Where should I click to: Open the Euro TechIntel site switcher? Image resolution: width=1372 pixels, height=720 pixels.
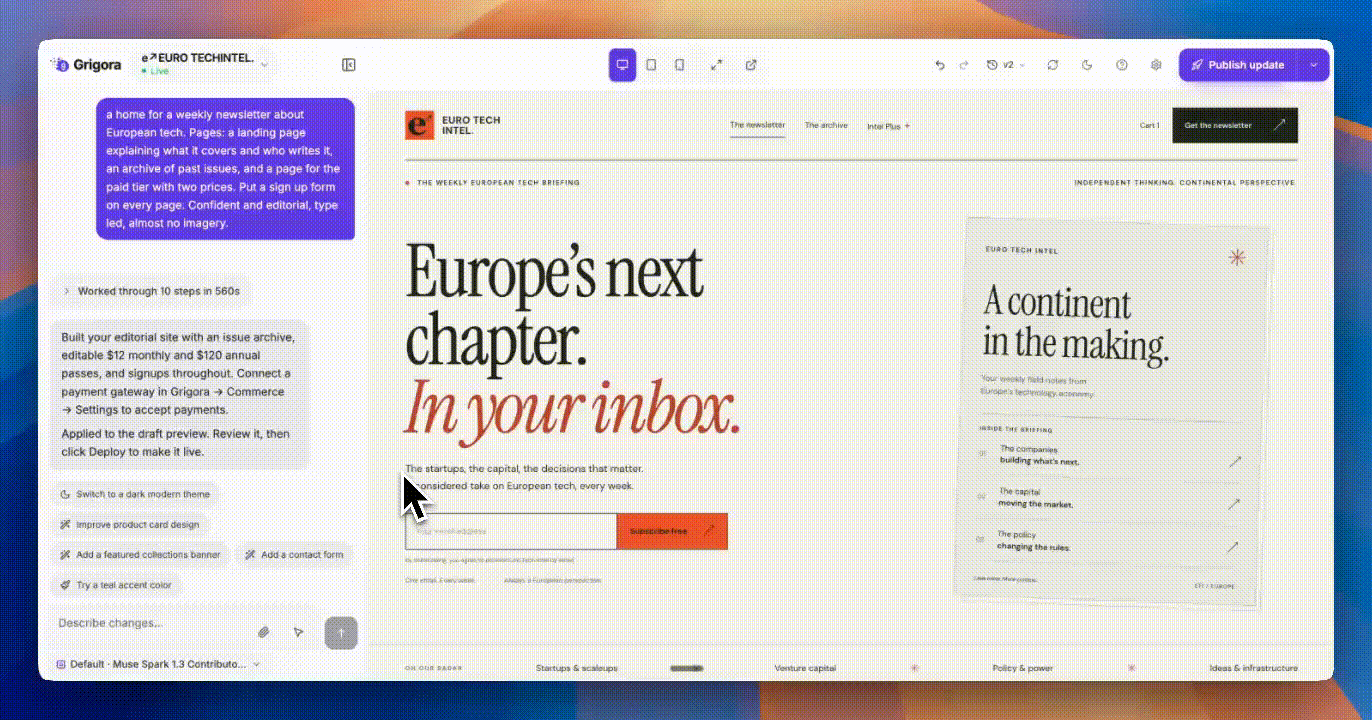tap(205, 65)
